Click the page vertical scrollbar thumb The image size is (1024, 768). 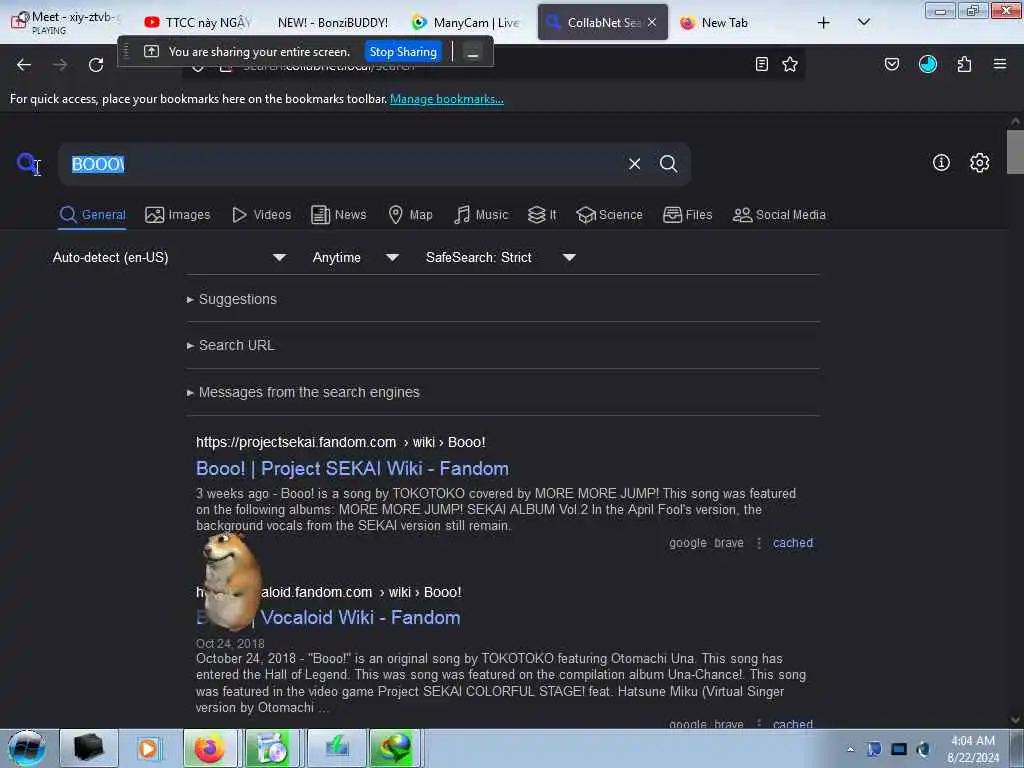point(1015,152)
